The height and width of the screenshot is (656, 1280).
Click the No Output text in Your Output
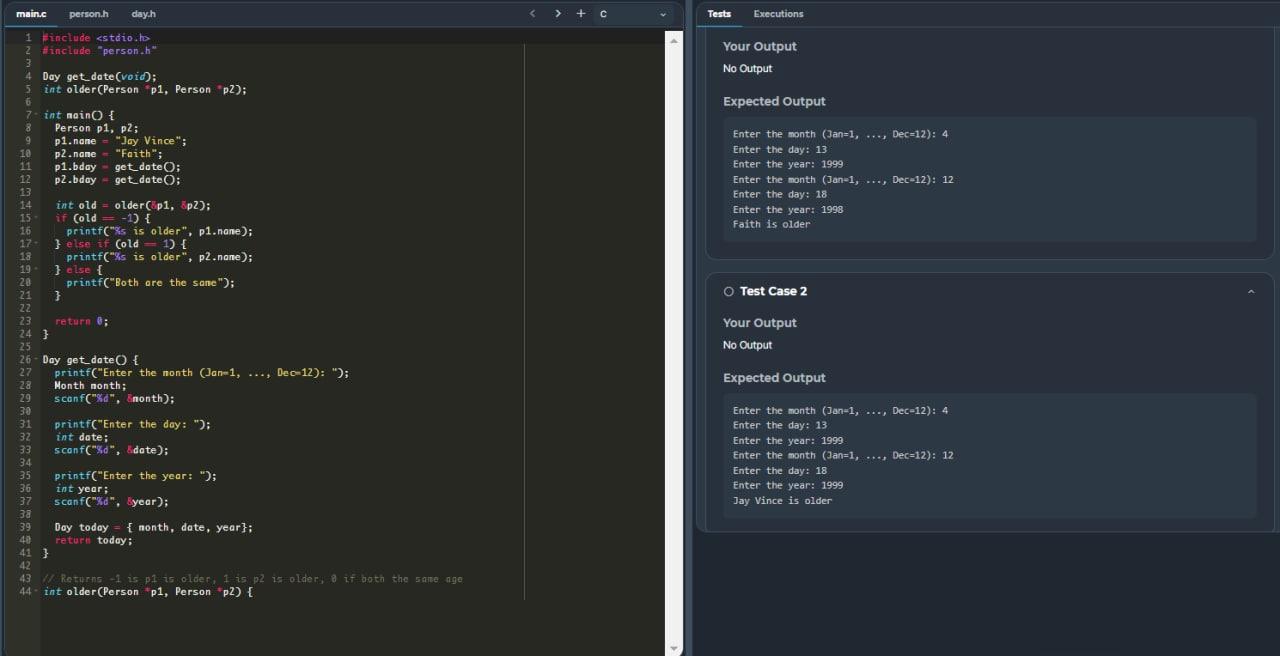747,68
